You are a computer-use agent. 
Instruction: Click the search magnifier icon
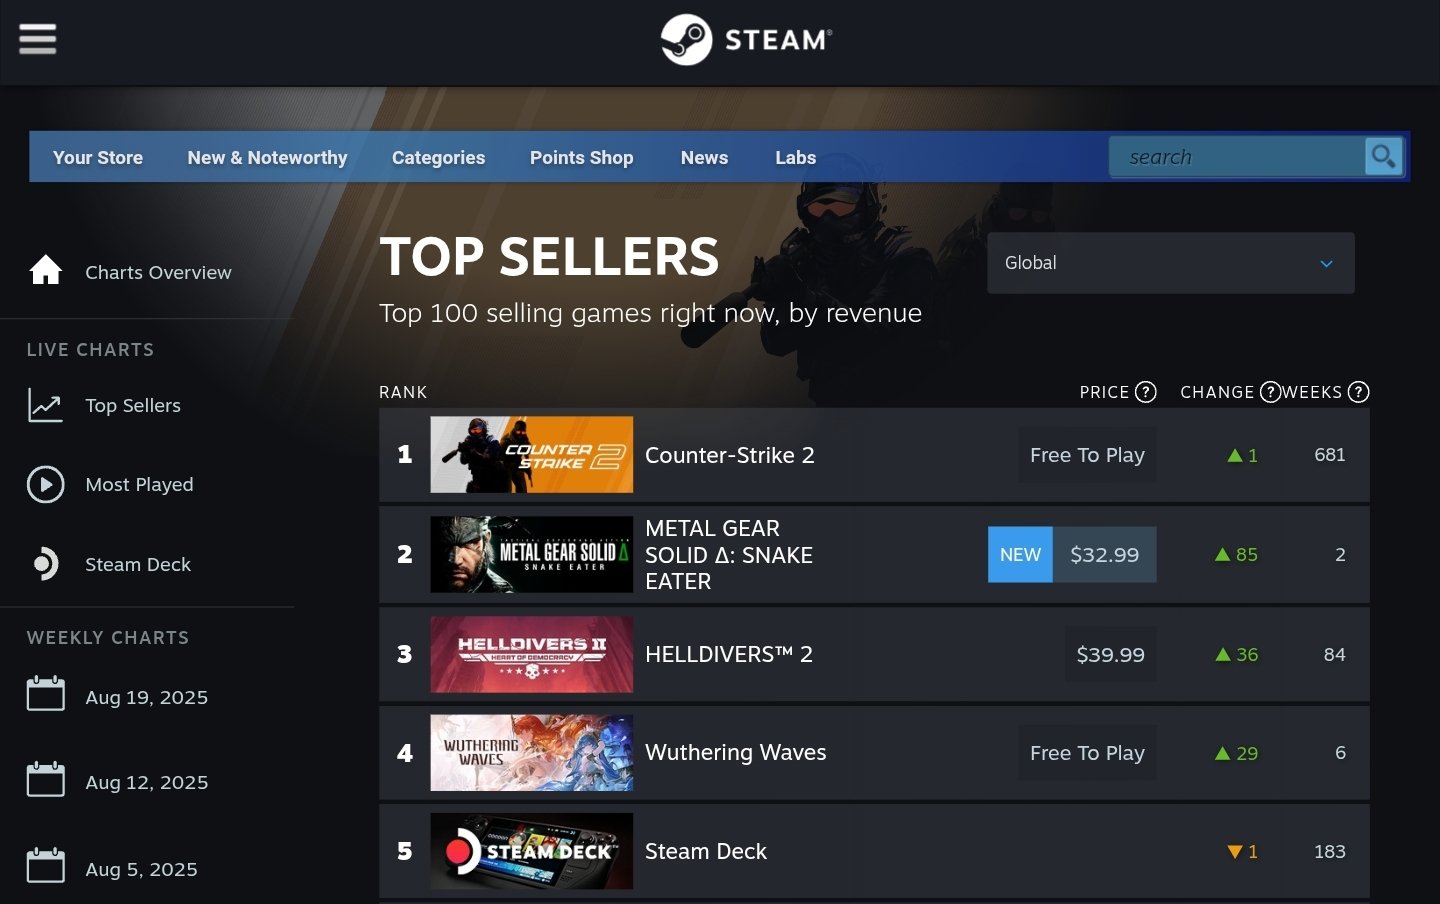[x=1383, y=156]
